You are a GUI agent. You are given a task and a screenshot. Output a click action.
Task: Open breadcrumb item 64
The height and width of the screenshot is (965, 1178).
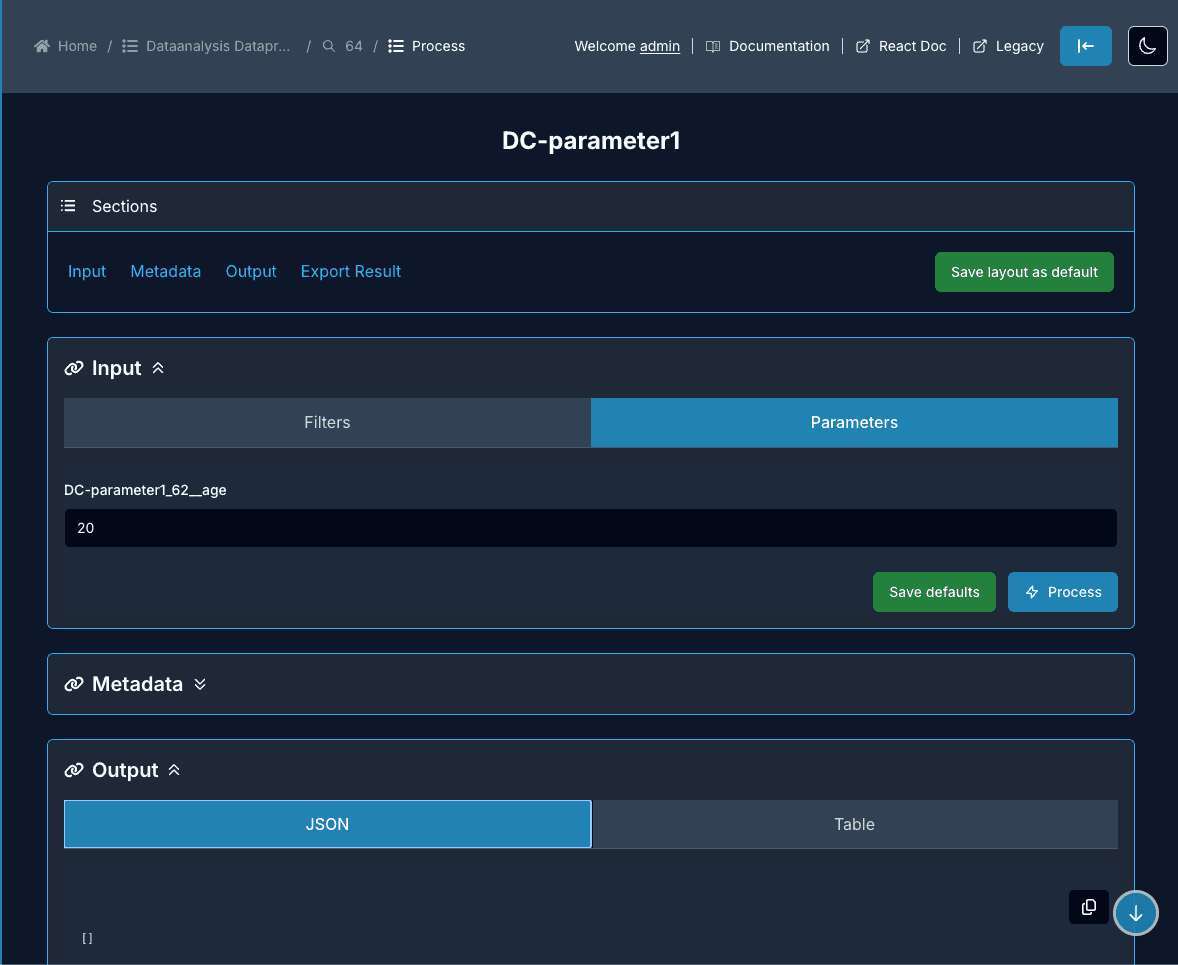(354, 46)
